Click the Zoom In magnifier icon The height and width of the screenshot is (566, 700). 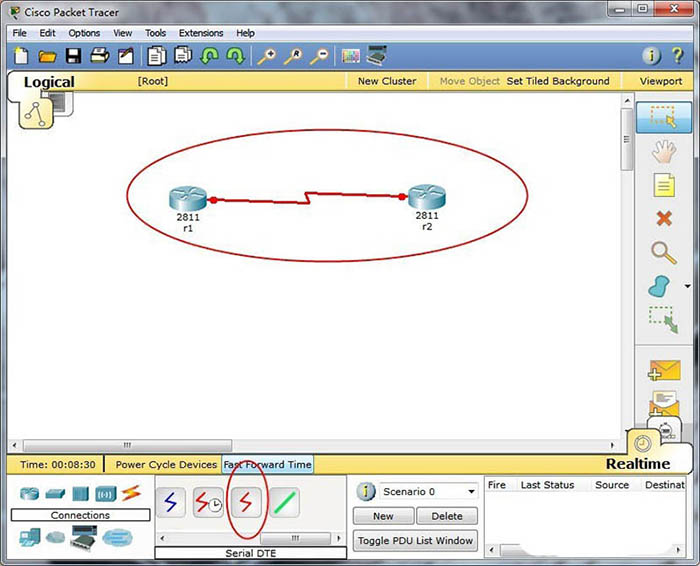(x=267, y=56)
